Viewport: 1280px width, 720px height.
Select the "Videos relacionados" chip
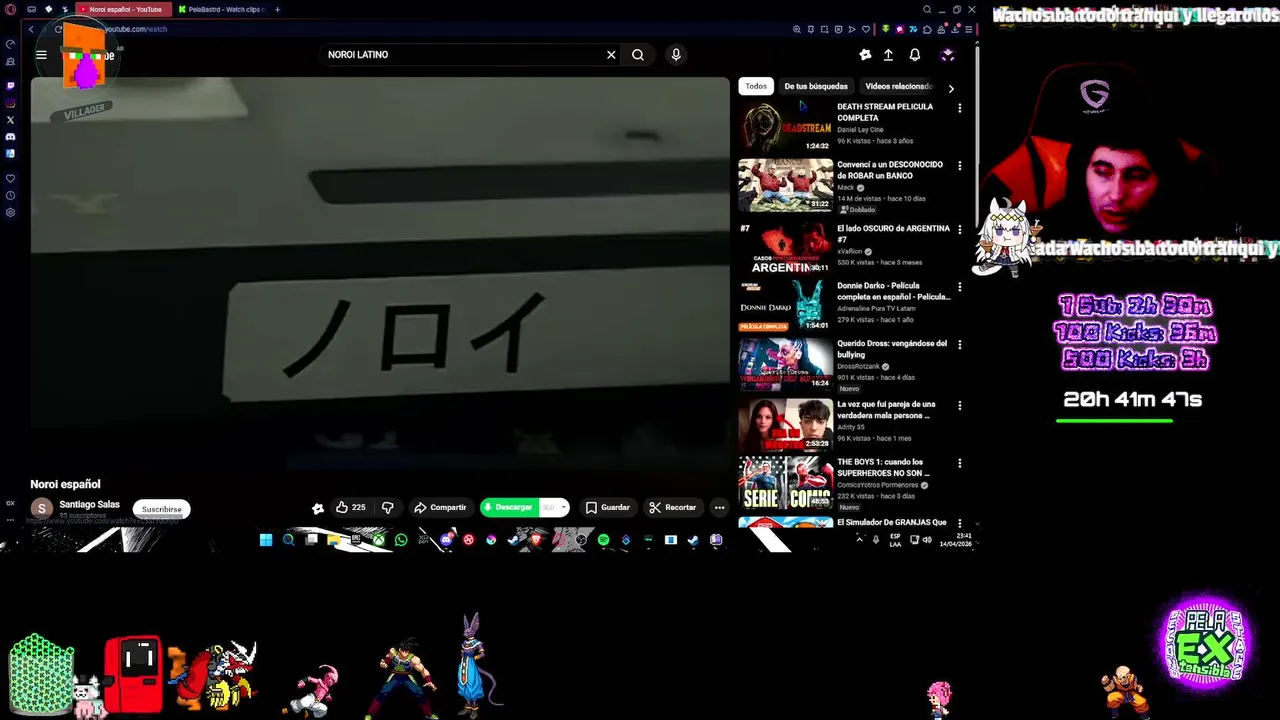(x=897, y=86)
